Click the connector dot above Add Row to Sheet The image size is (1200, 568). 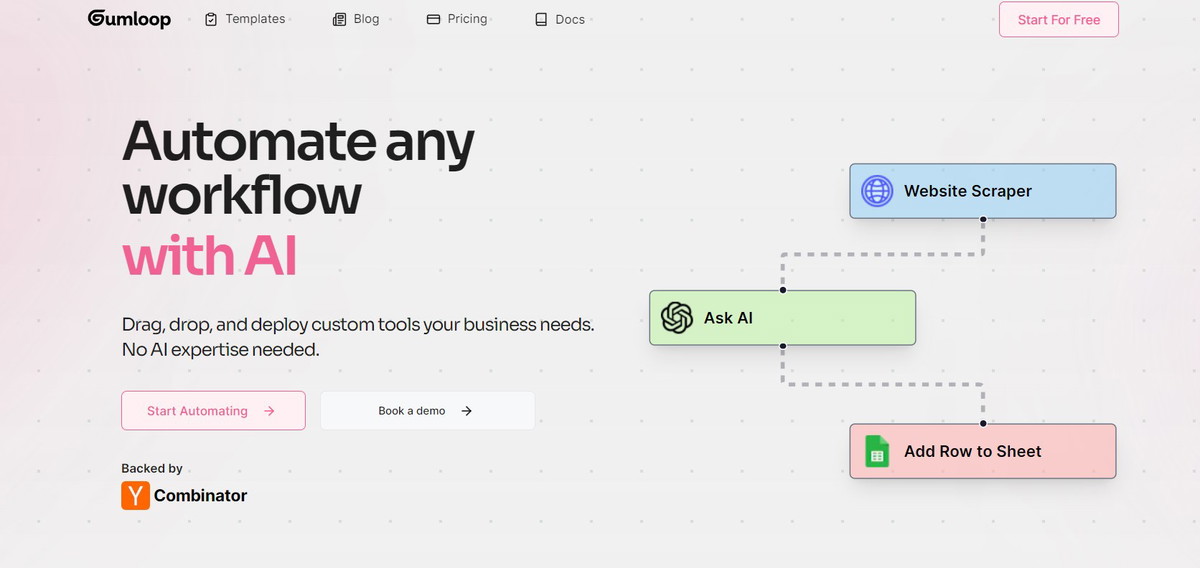(x=983, y=424)
